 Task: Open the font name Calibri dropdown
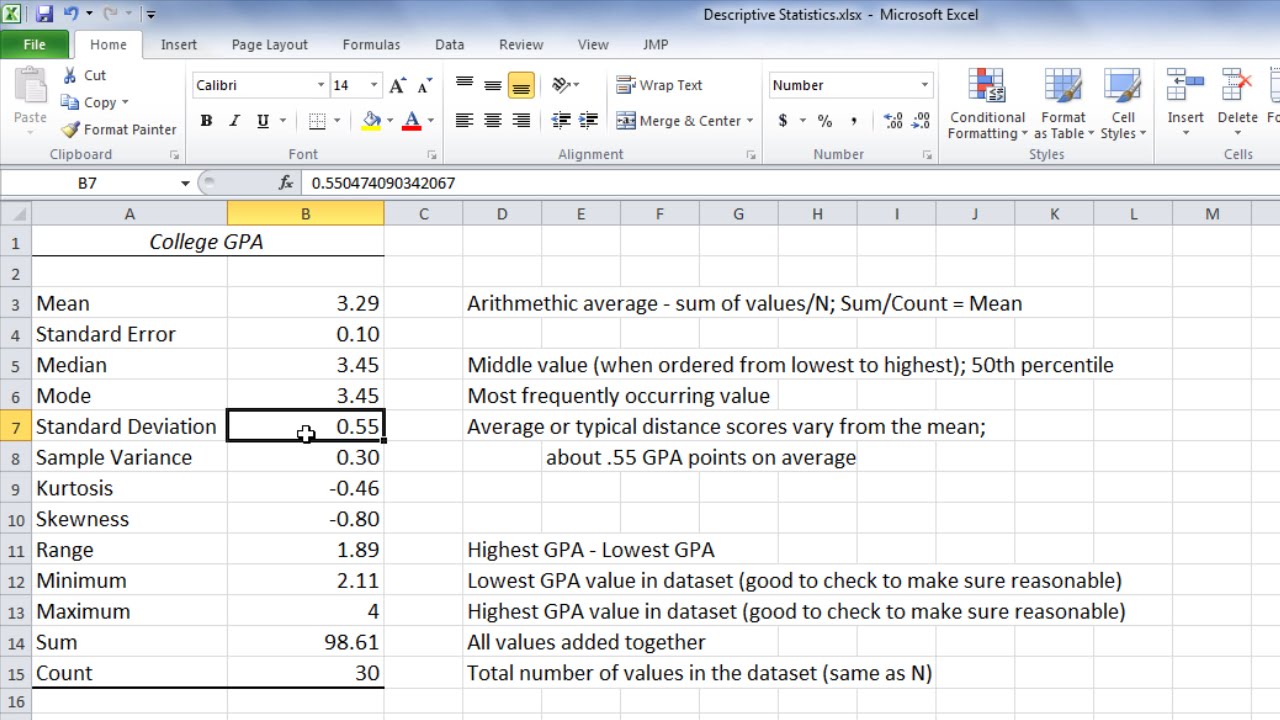click(x=321, y=85)
